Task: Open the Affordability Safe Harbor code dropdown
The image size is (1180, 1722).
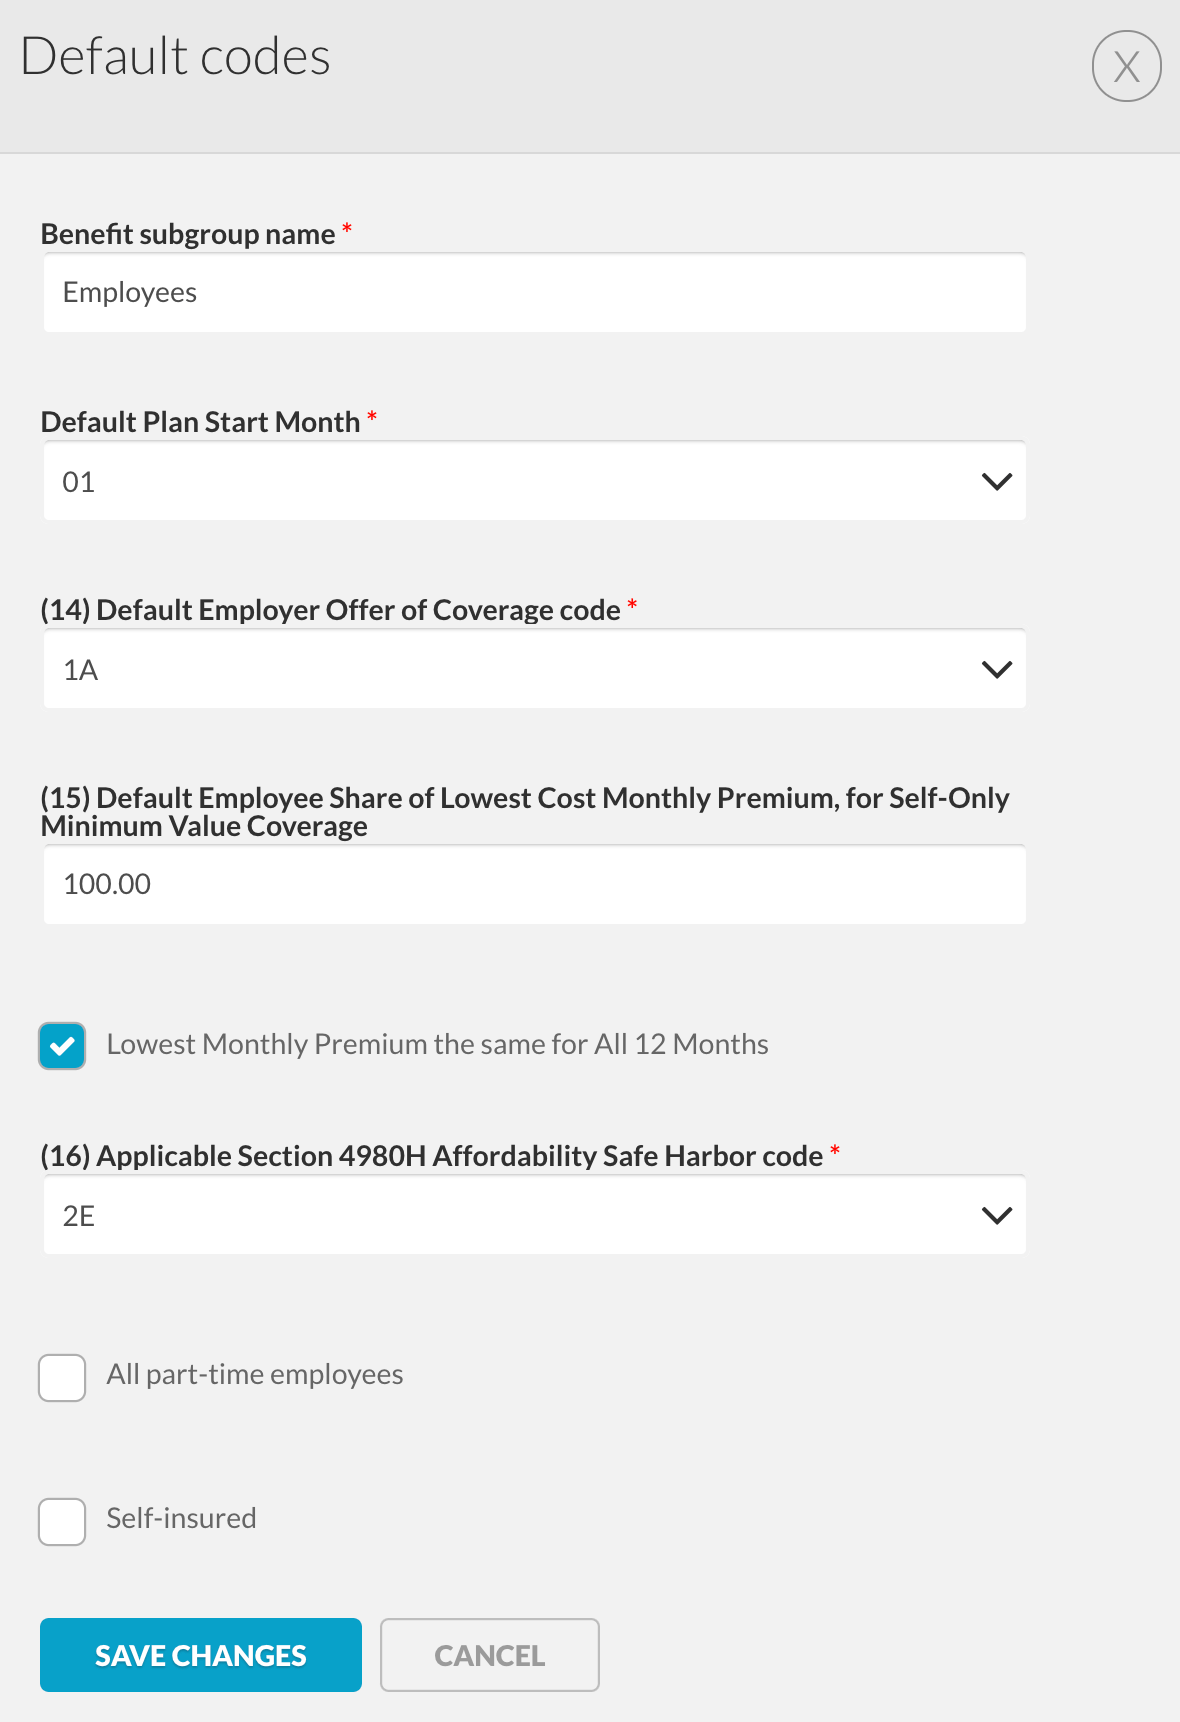Action: pyautogui.click(x=500, y=1215)
